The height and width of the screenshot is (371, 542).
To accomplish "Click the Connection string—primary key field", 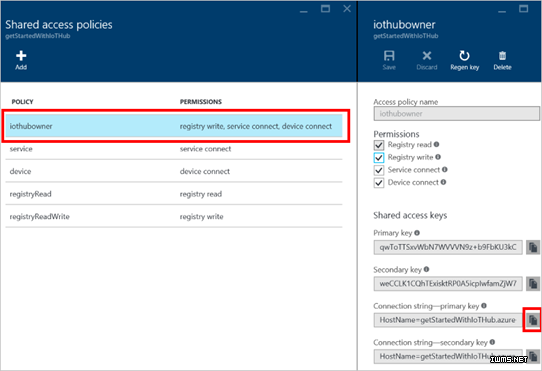I will click(448, 320).
